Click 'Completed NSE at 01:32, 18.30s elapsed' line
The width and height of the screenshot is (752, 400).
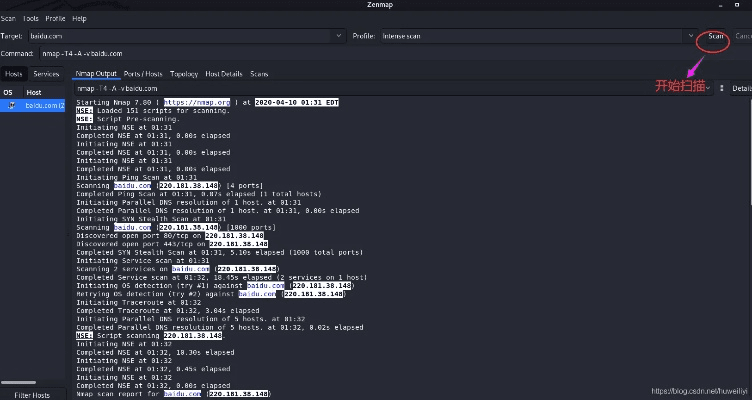click(155, 353)
